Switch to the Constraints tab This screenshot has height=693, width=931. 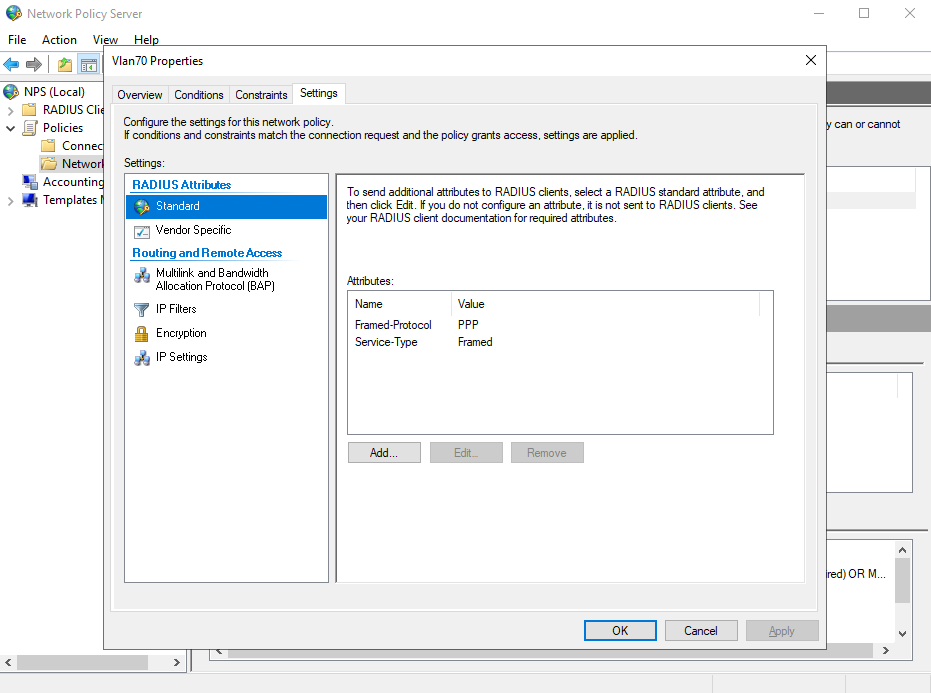(x=261, y=95)
